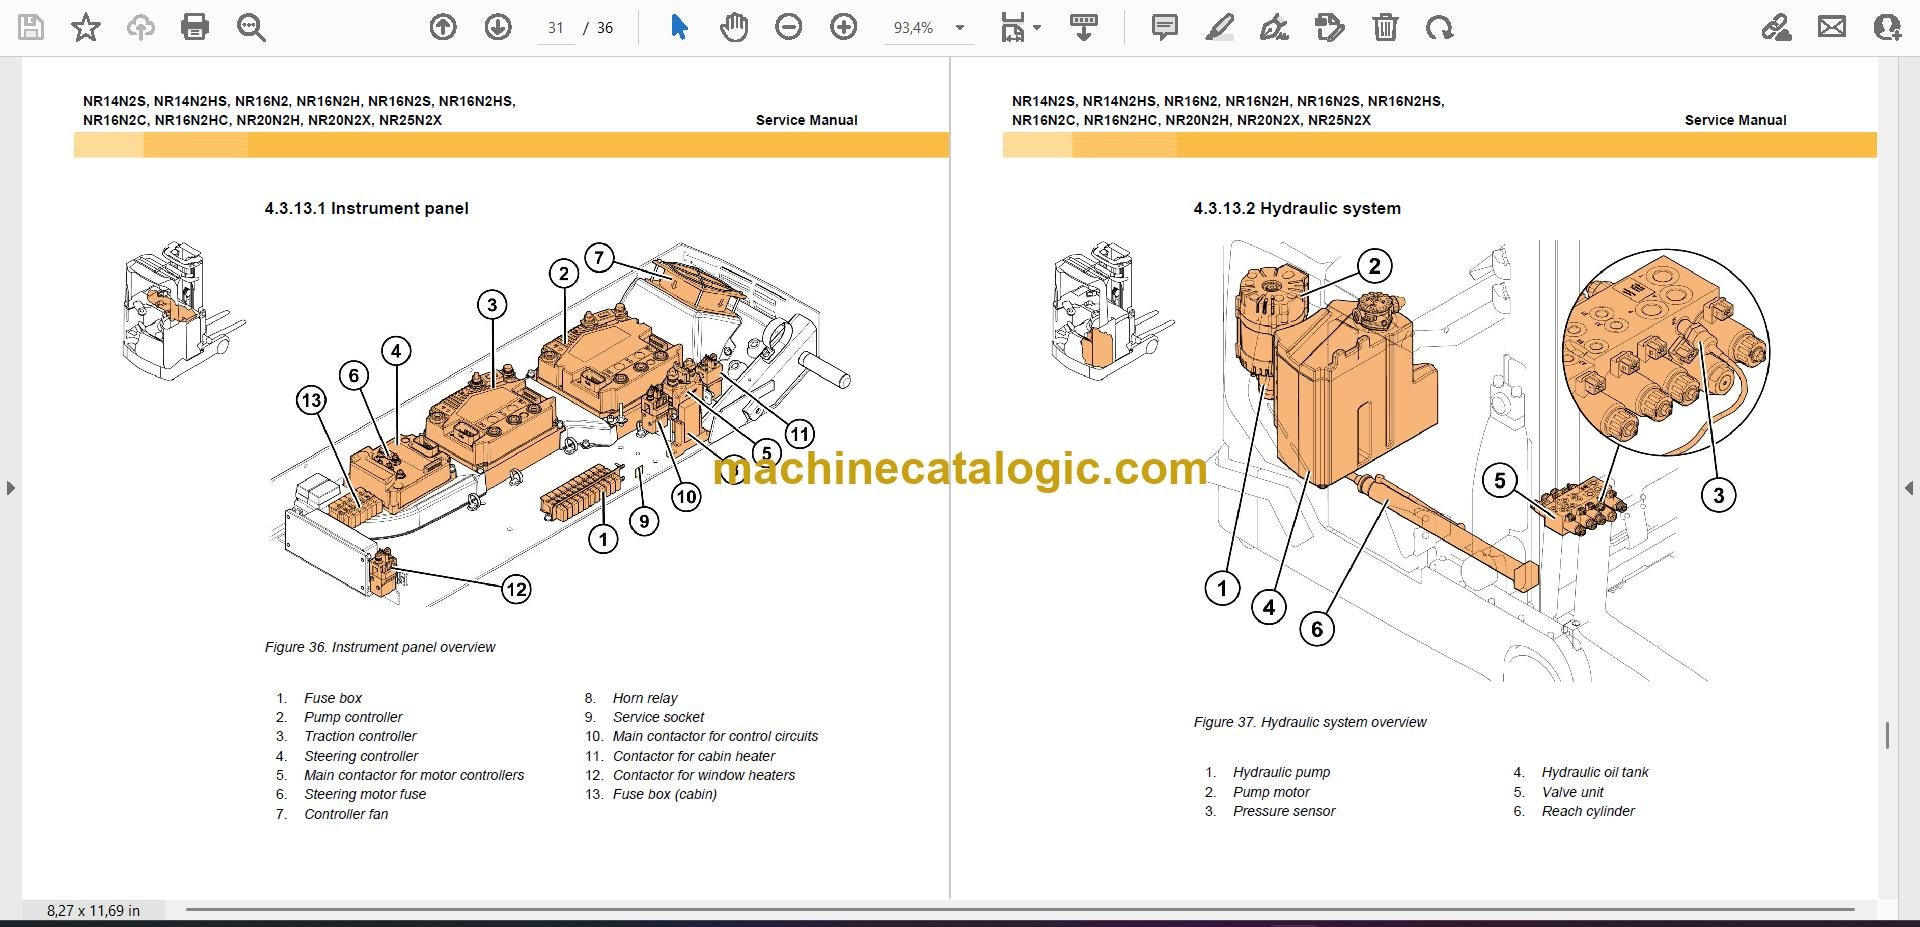Expand the right tools pane
The image size is (1920, 927).
pos(1909,488)
